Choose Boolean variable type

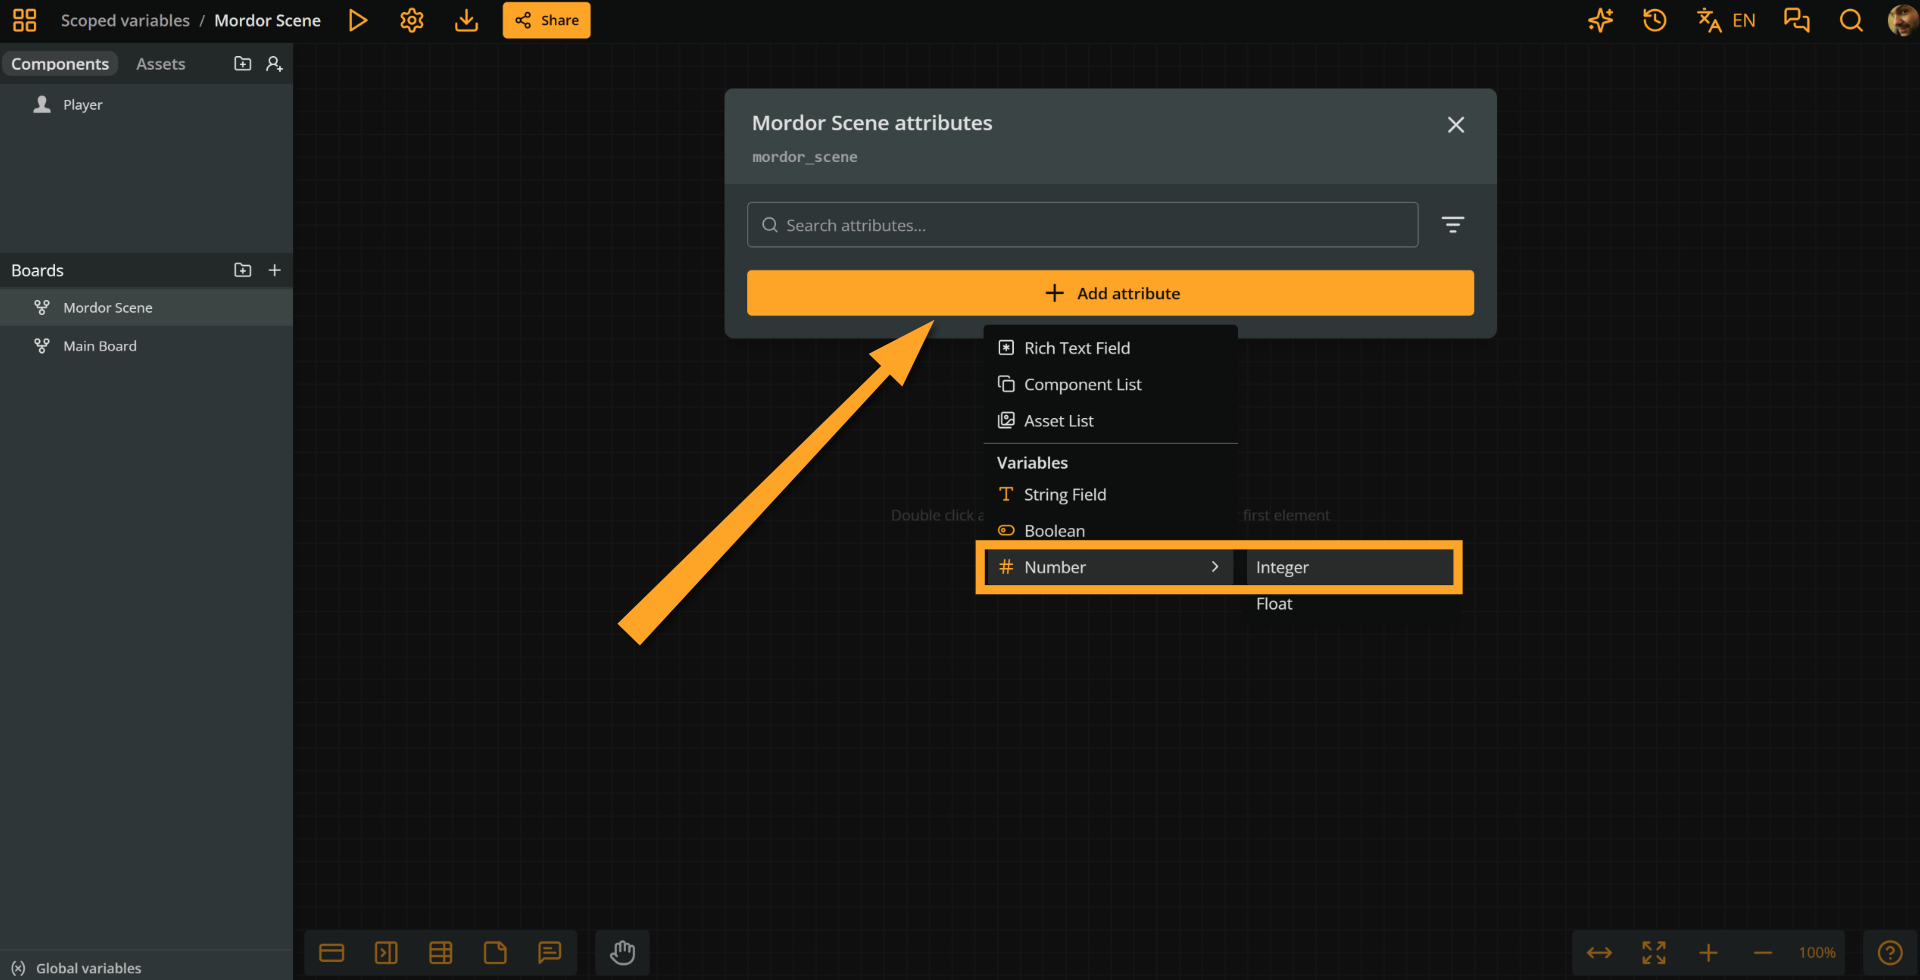[x=1110, y=531]
